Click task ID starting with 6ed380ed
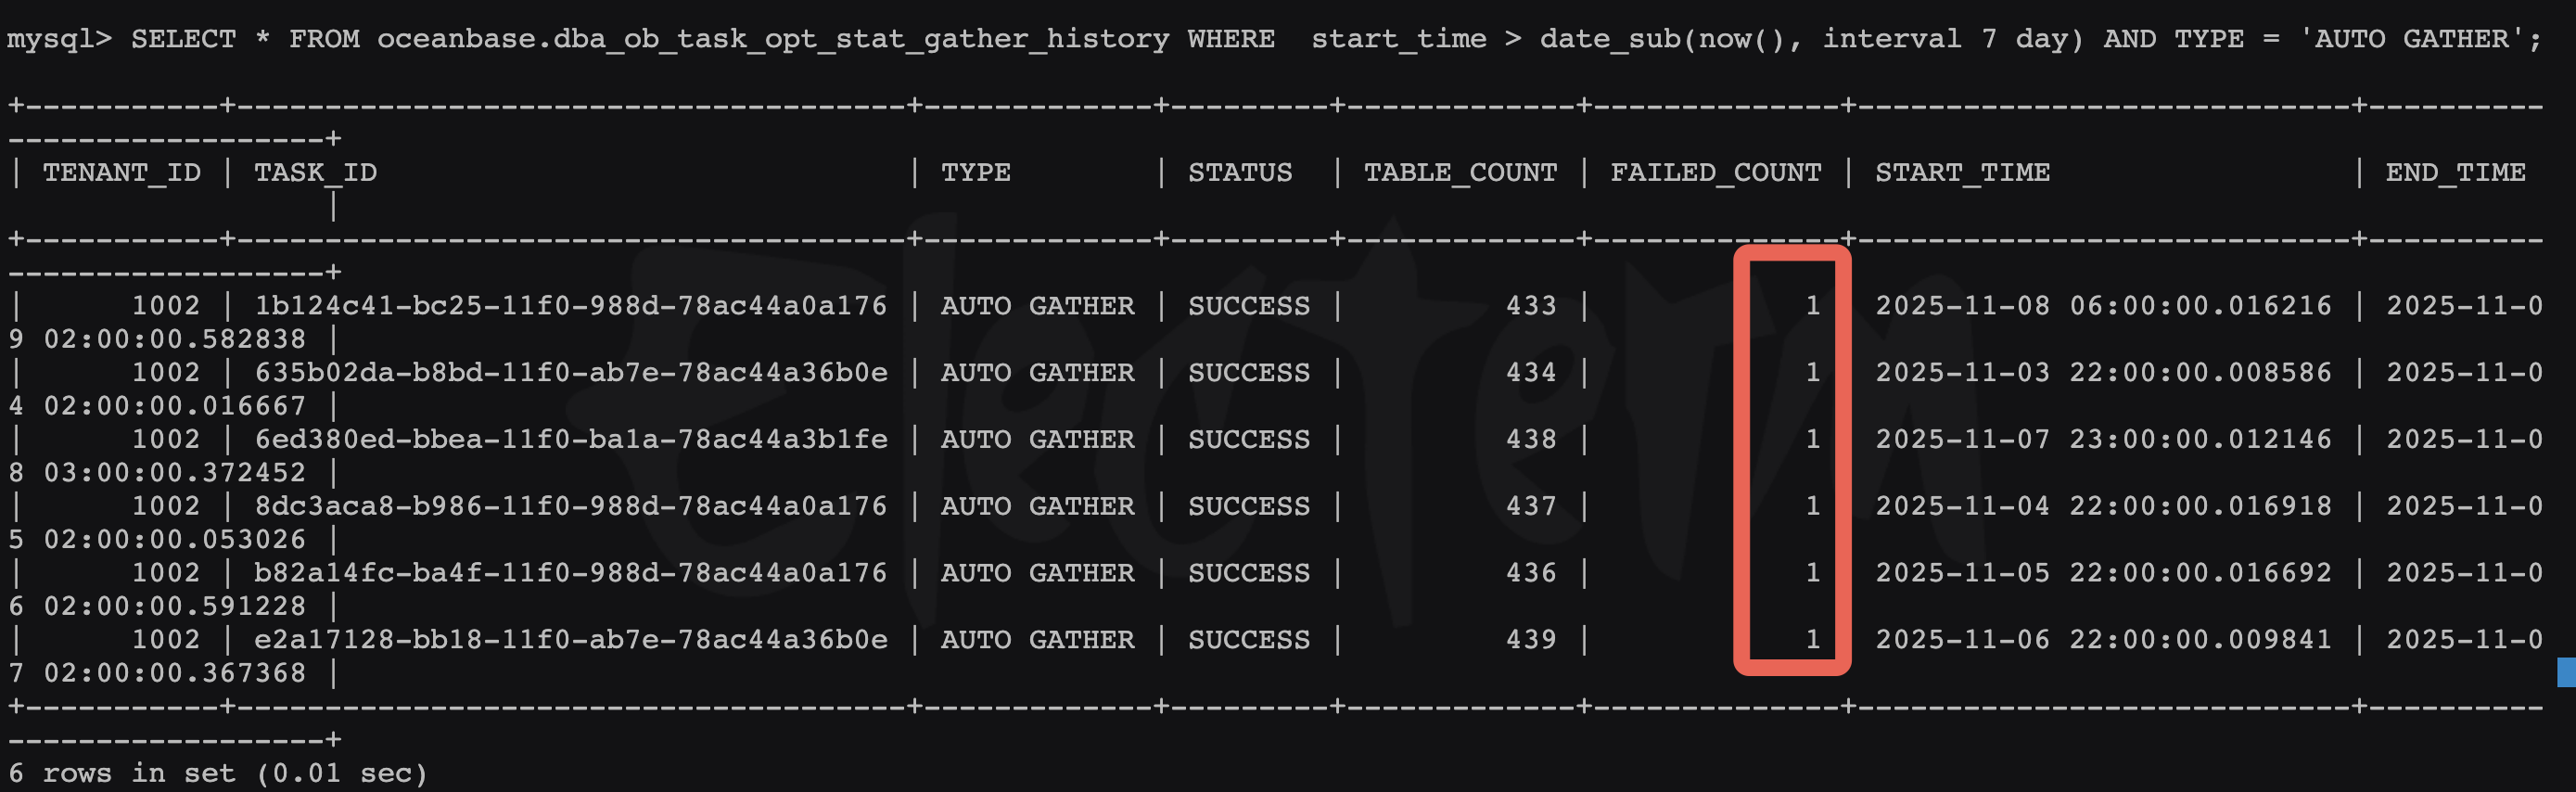2576x792 pixels. pos(570,440)
